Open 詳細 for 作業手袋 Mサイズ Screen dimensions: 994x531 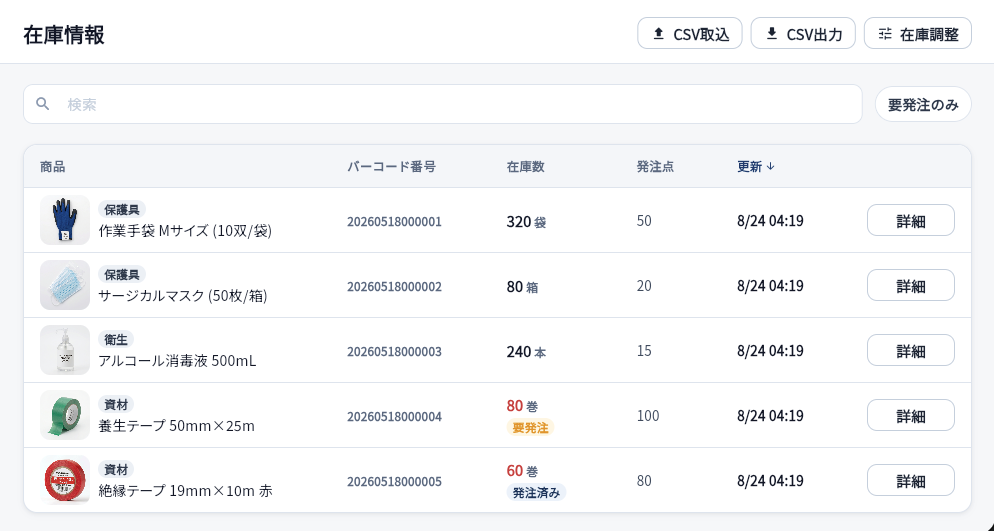(911, 221)
